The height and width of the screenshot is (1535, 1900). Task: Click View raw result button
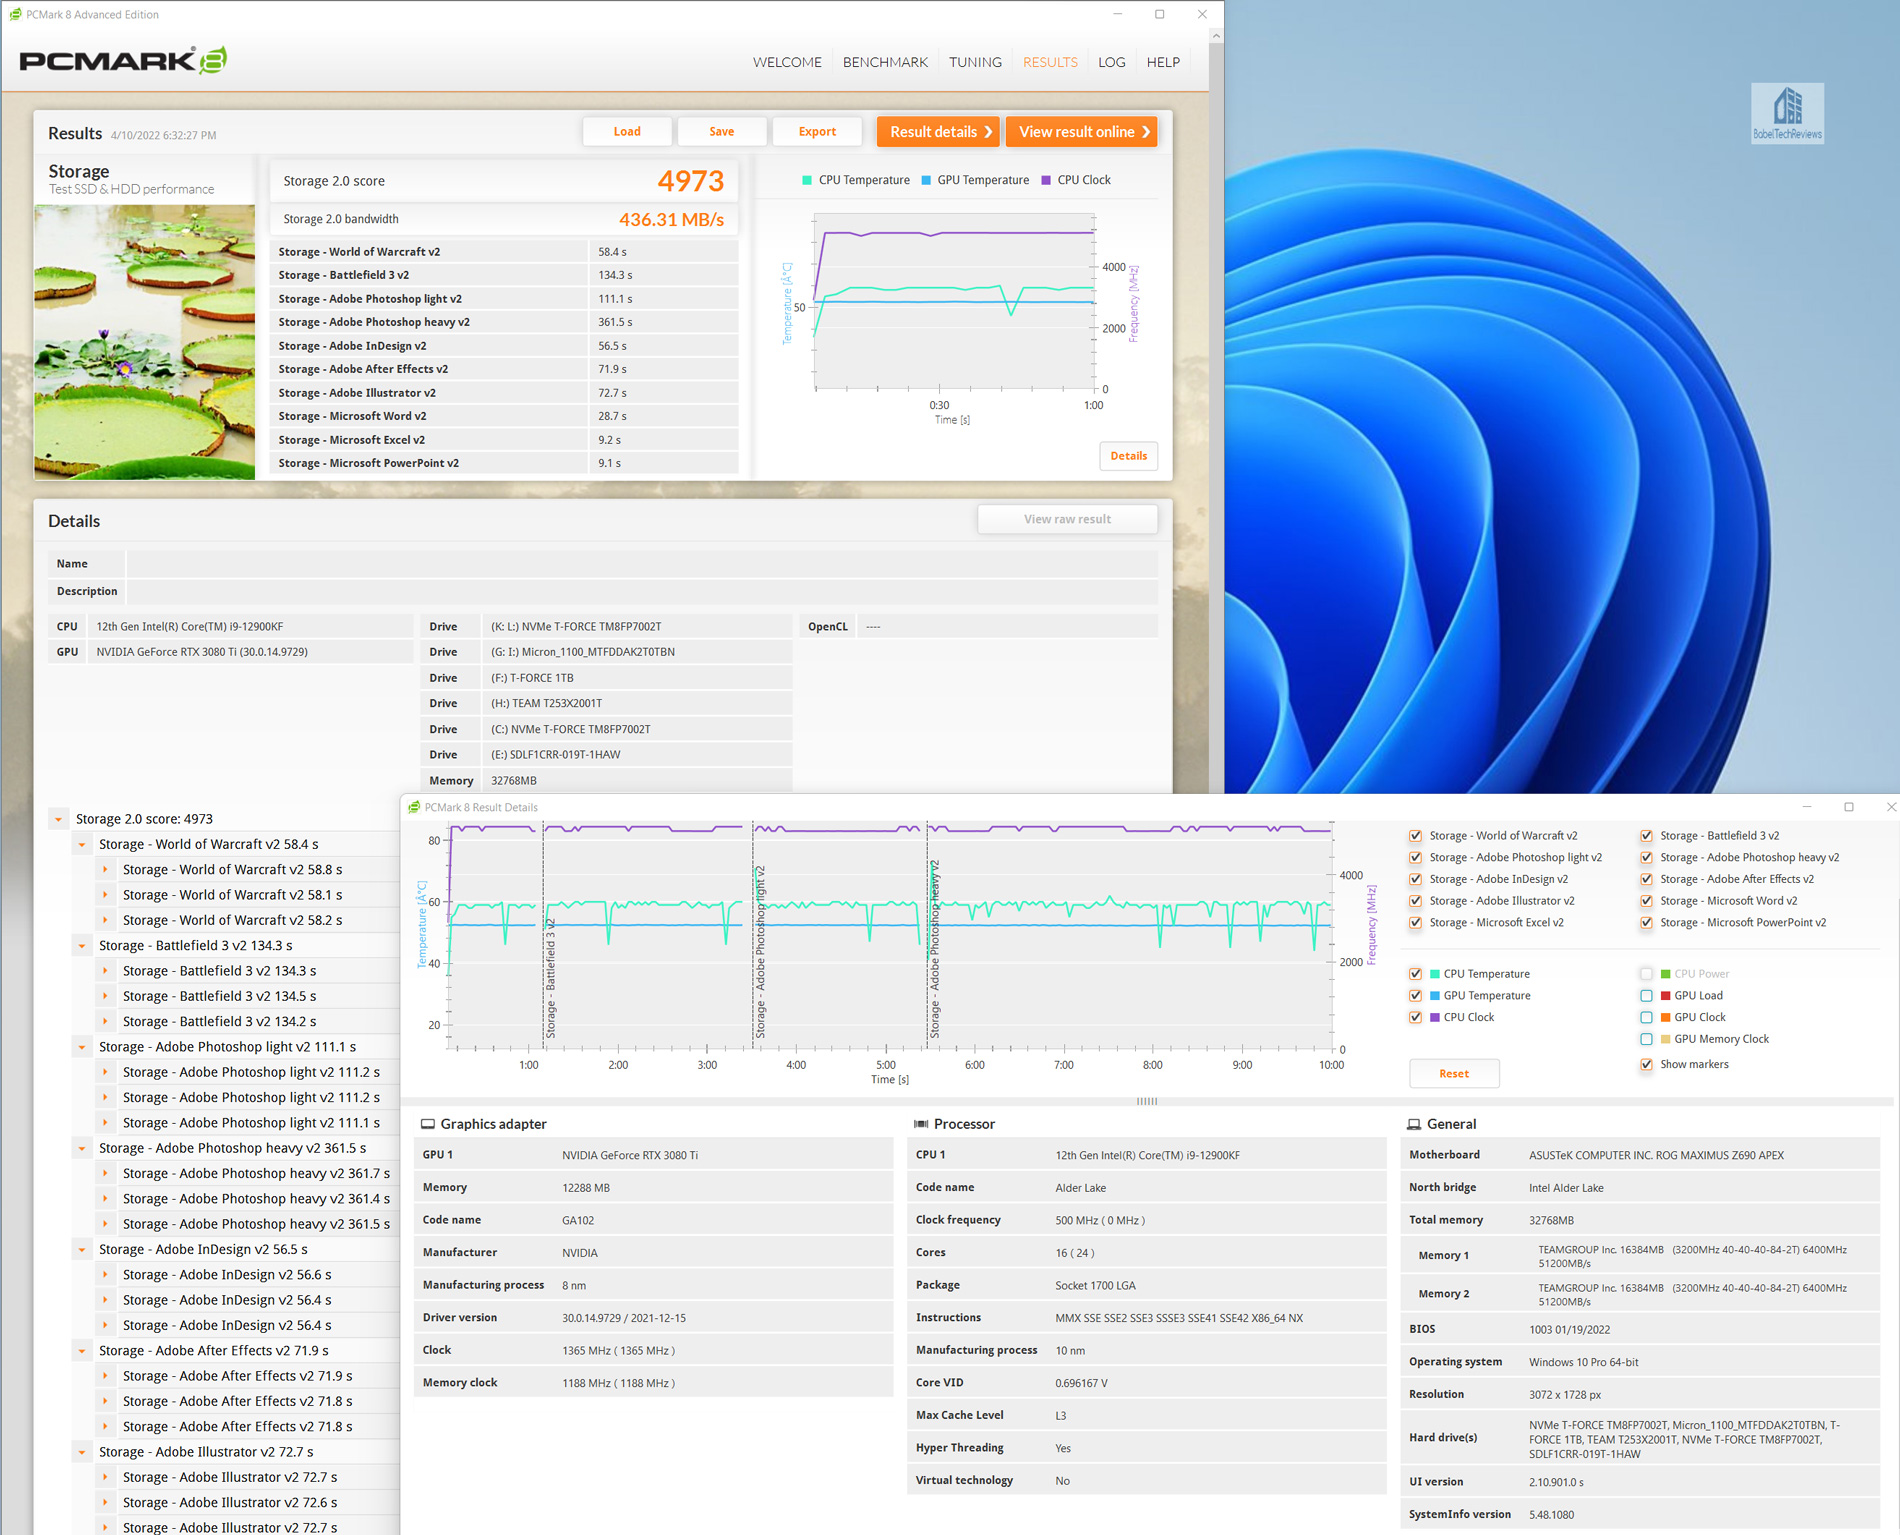[x=1067, y=519]
